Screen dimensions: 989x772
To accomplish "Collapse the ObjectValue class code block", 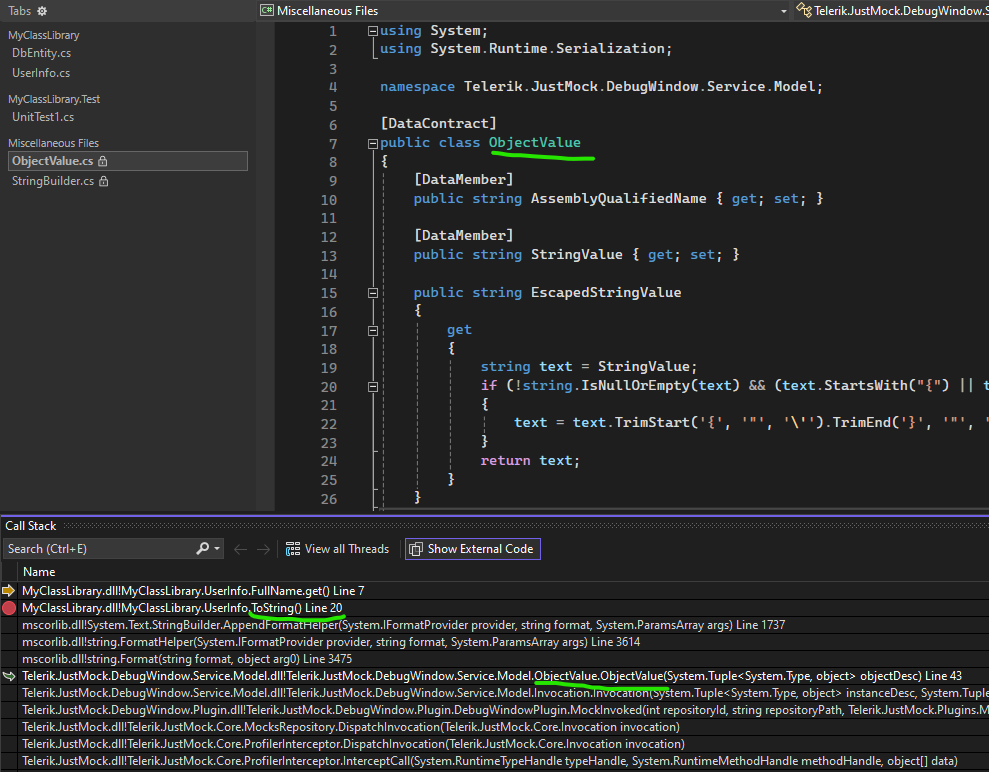I will point(373,143).
